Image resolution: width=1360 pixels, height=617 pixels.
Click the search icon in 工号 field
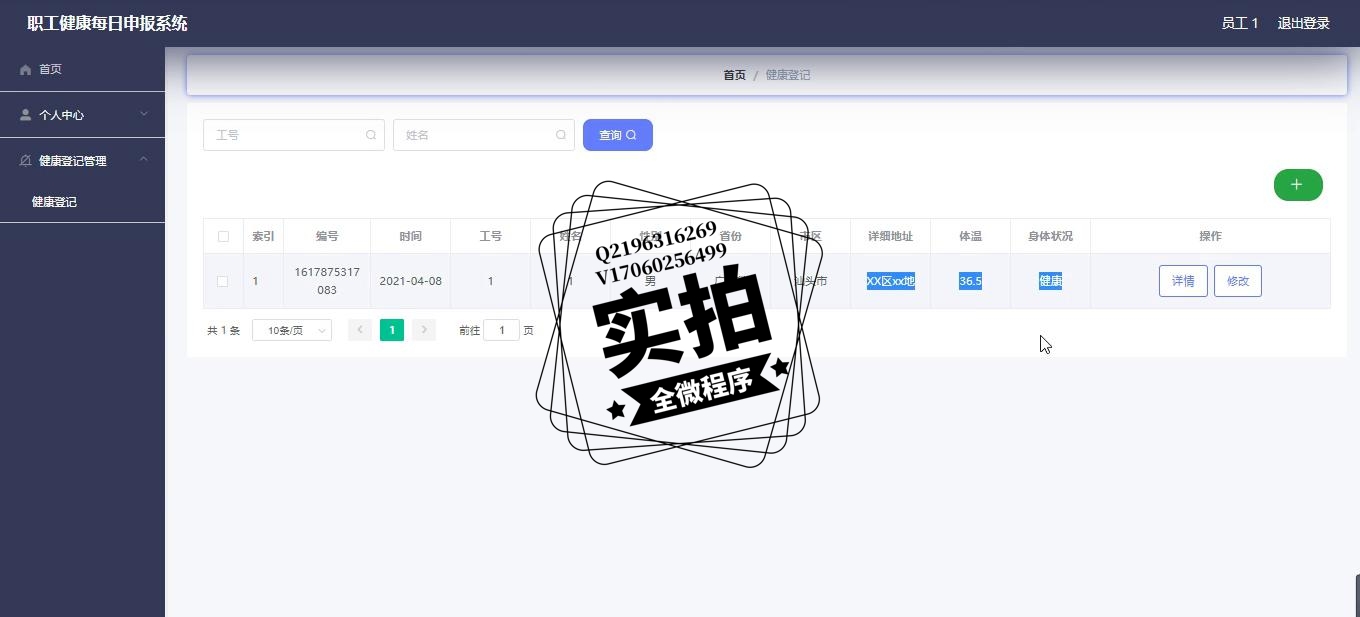[x=371, y=135]
